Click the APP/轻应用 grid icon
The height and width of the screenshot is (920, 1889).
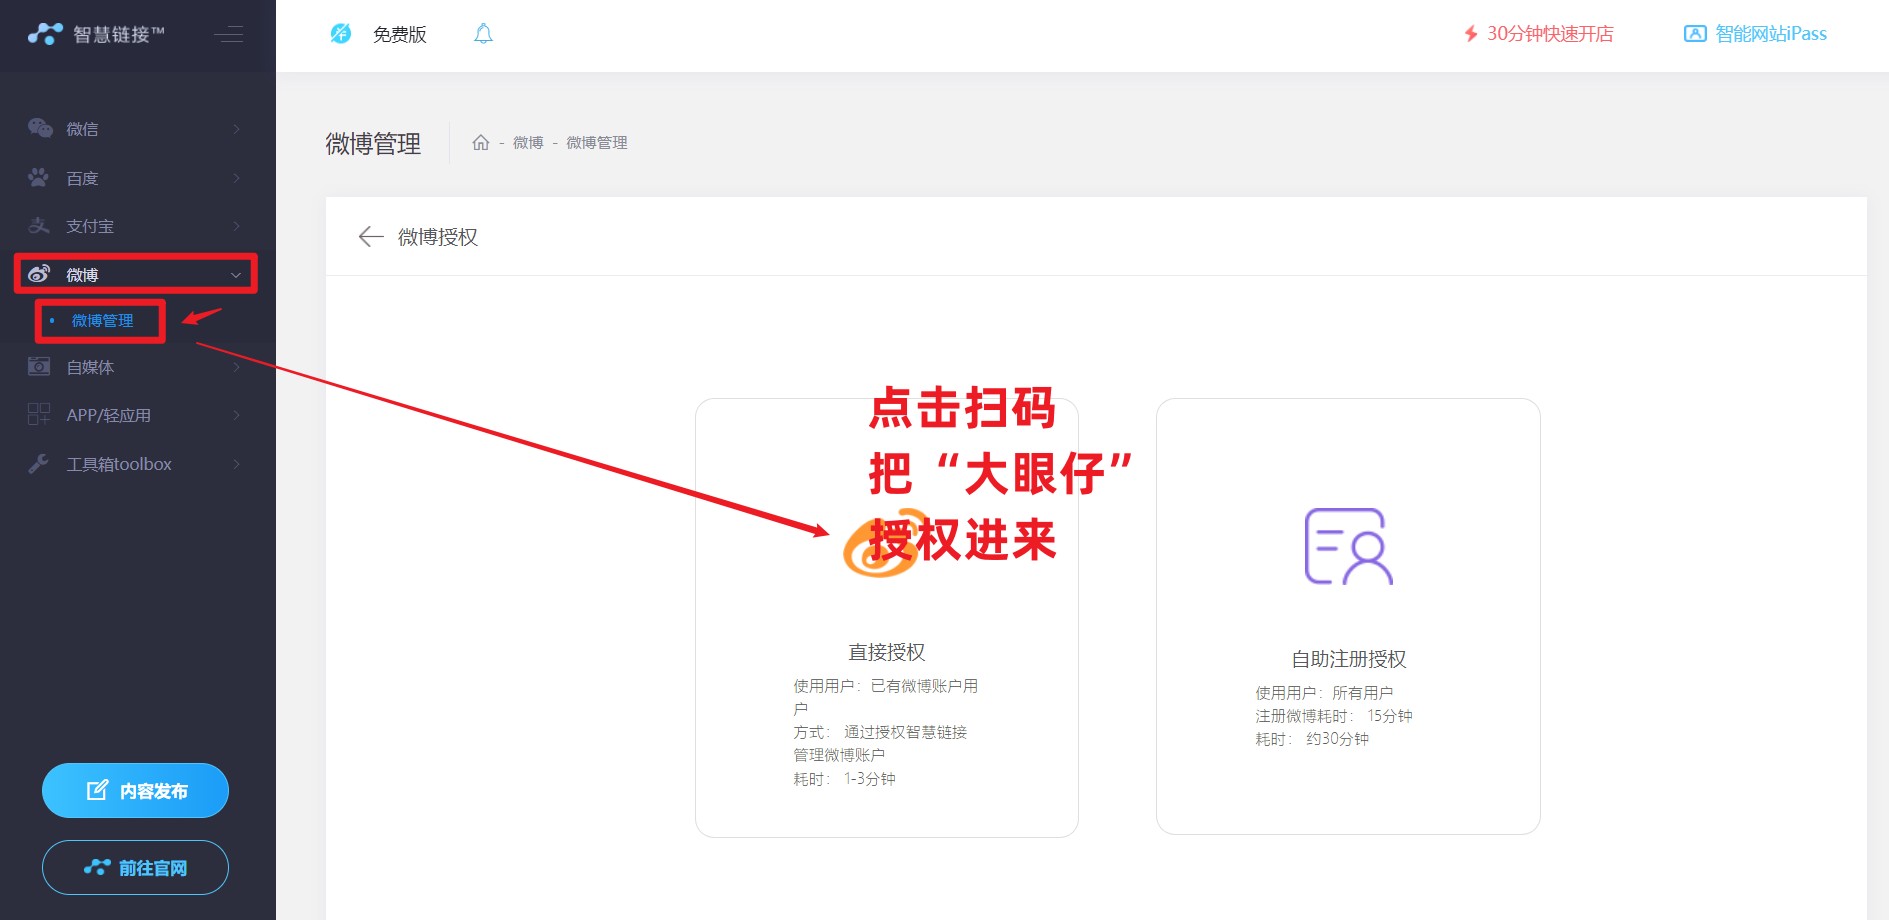coord(39,414)
